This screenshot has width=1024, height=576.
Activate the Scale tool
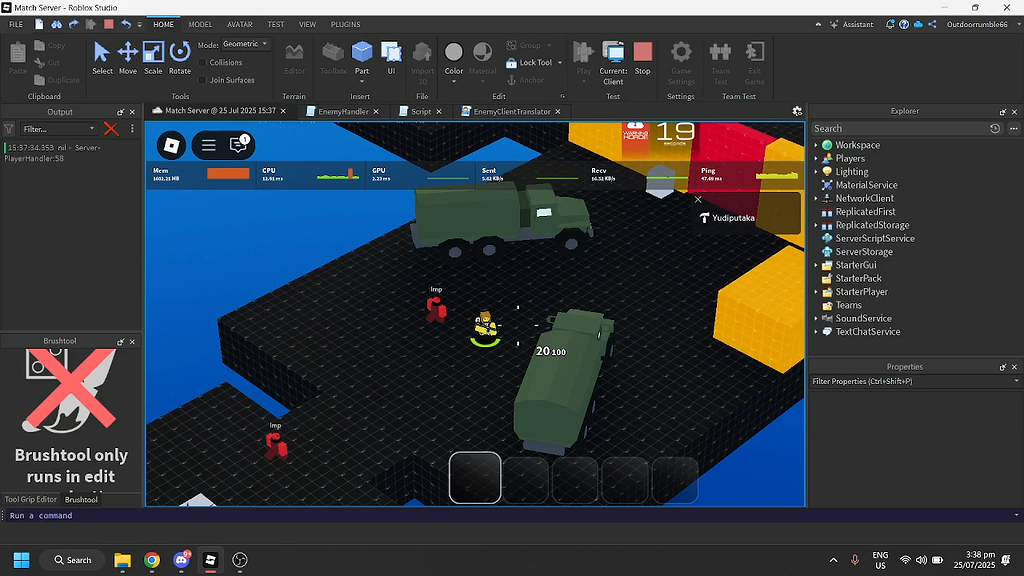coord(153,57)
